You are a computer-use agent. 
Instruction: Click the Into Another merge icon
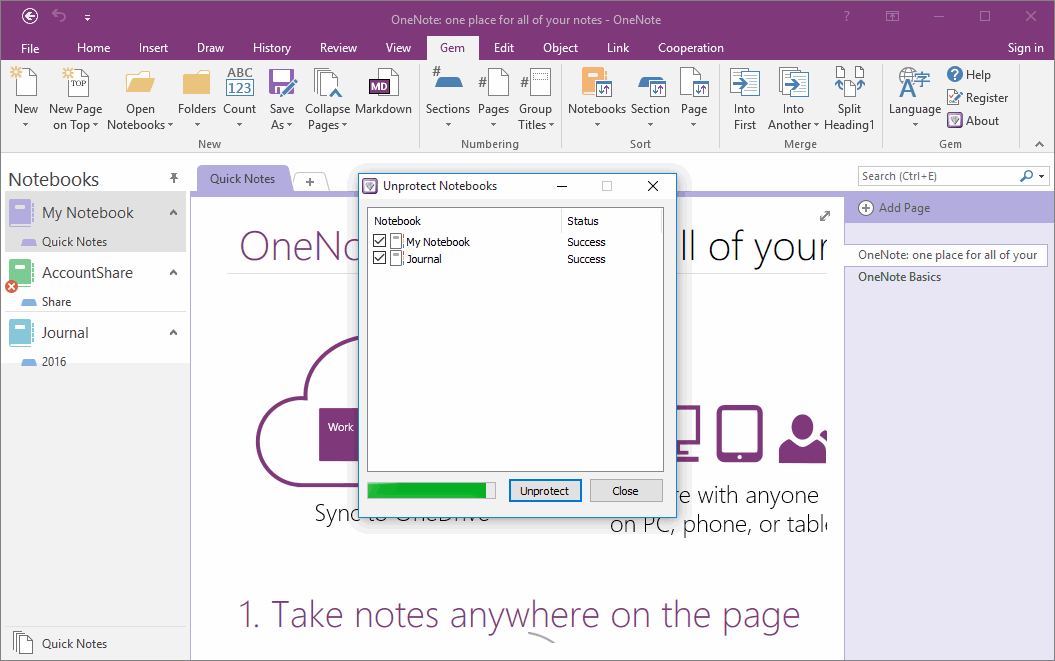pyautogui.click(x=793, y=82)
